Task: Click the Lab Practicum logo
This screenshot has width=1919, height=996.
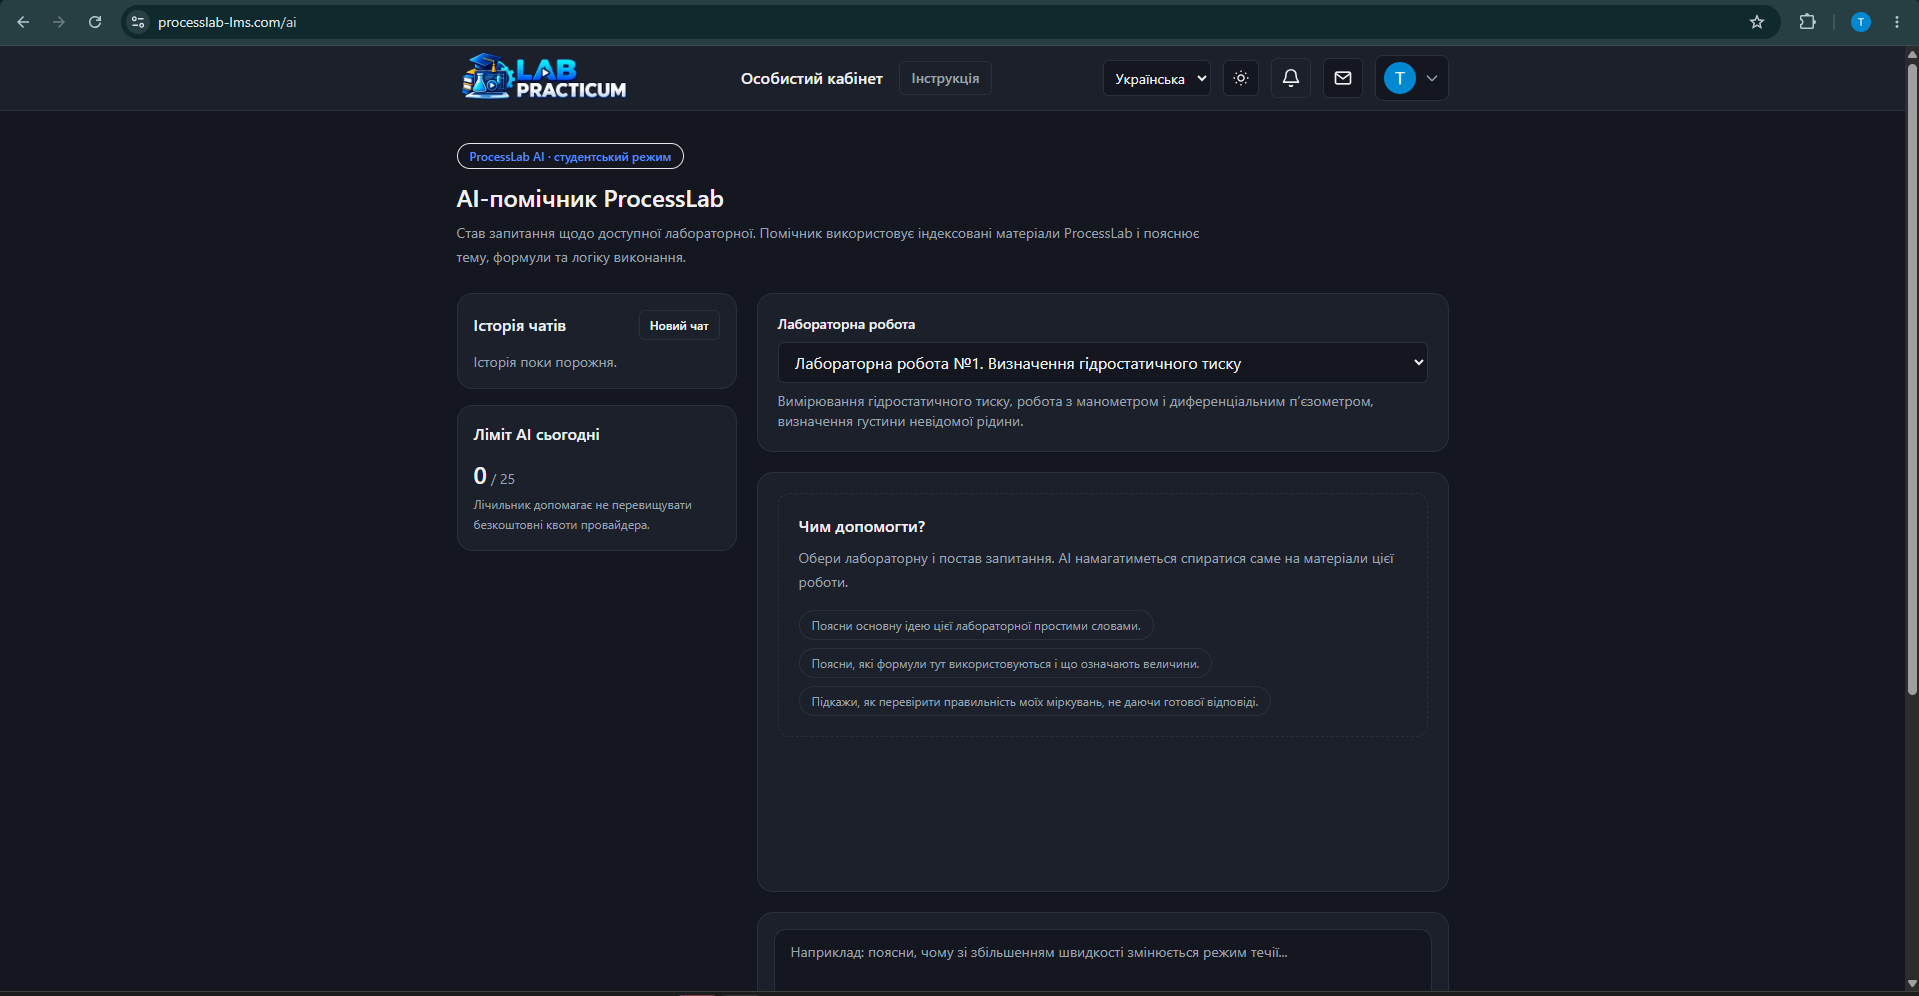Action: (x=544, y=77)
